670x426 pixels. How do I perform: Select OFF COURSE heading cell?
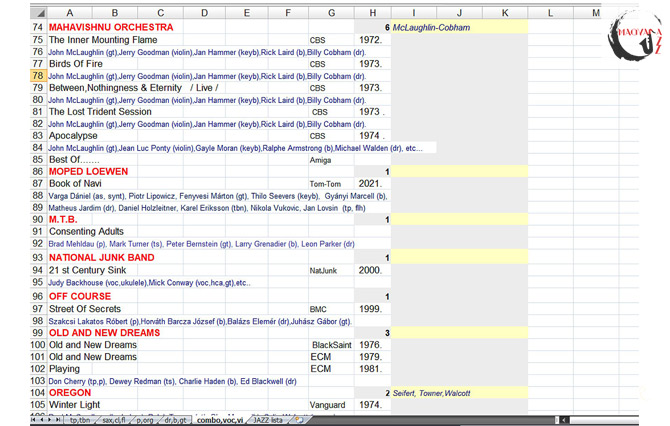[80, 296]
